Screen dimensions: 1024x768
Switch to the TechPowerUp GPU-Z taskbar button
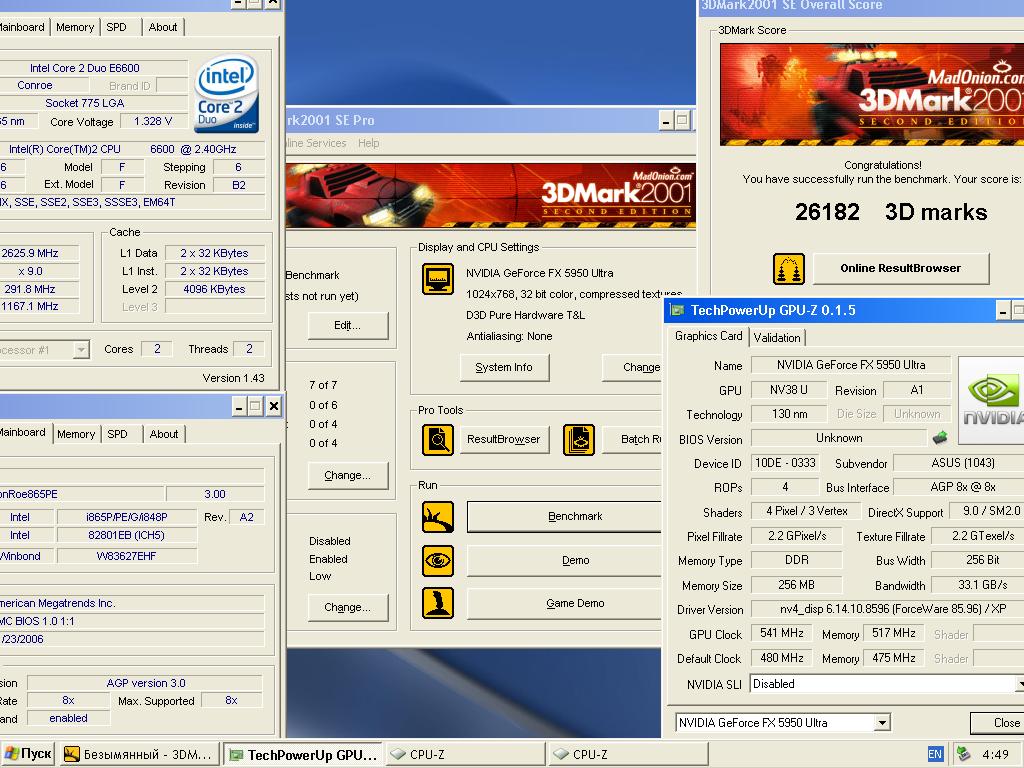pyautogui.click(x=303, y=754)
